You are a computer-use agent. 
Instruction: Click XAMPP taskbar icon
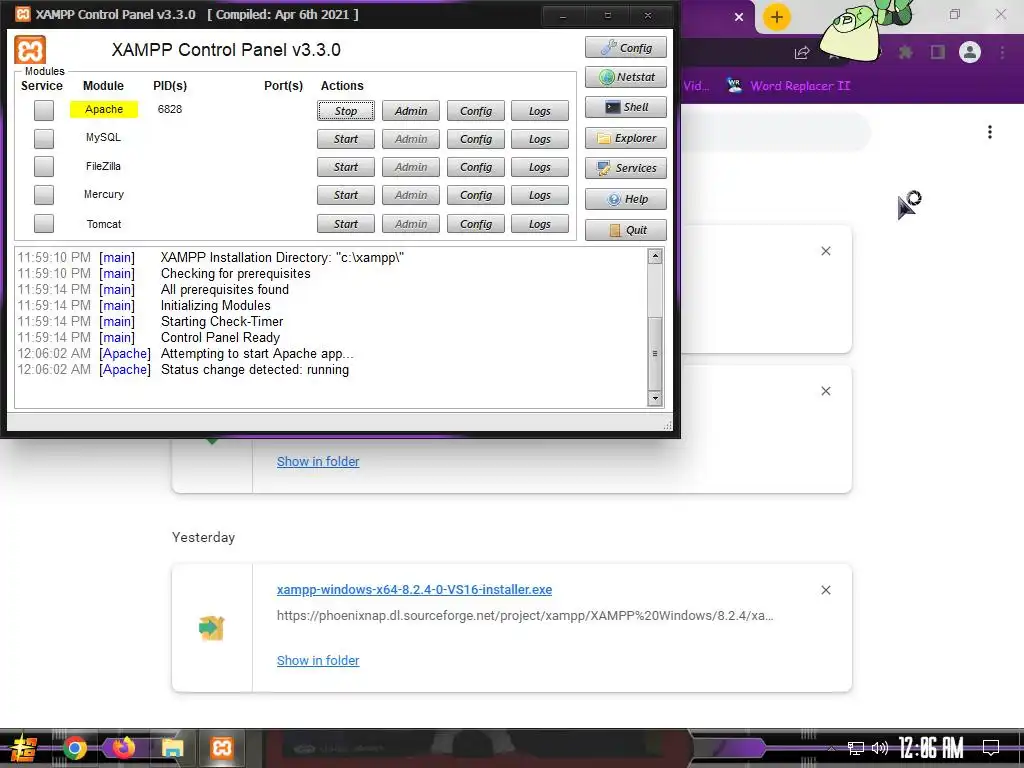[x=221, y=748]
